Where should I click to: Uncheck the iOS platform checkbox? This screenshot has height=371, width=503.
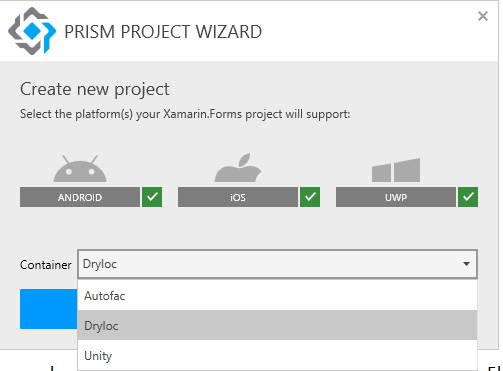click(x=310, y=197)
